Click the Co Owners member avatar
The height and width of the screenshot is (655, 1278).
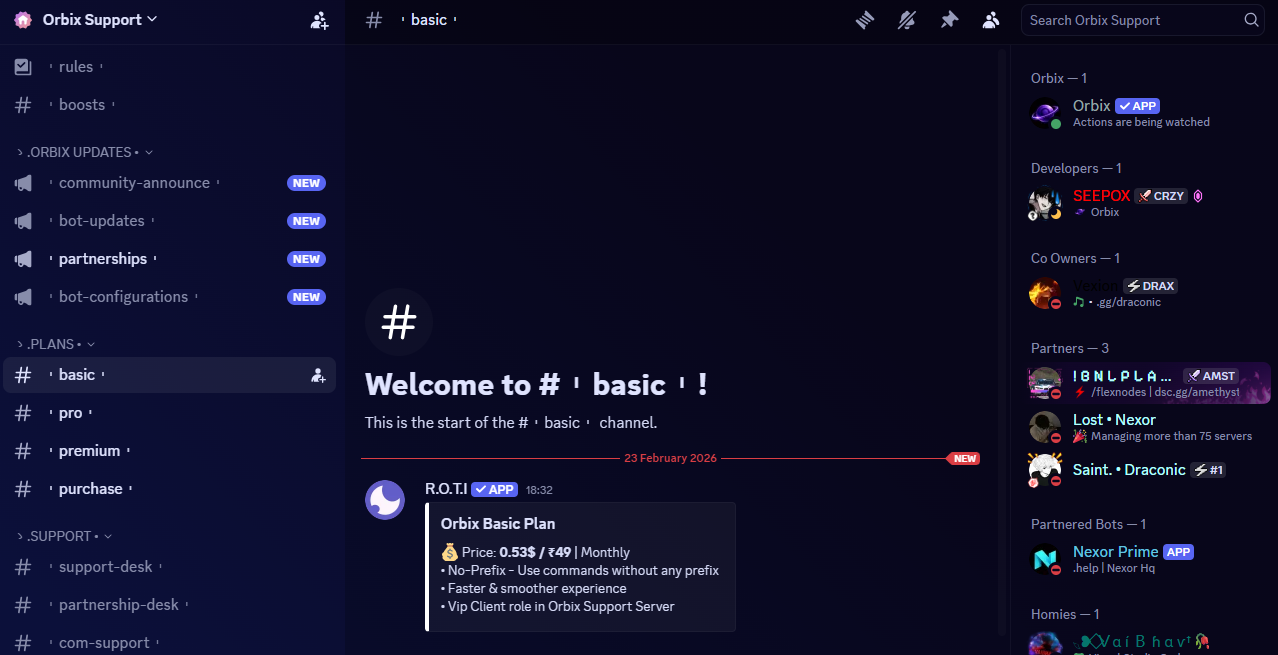coord(1045,293)
